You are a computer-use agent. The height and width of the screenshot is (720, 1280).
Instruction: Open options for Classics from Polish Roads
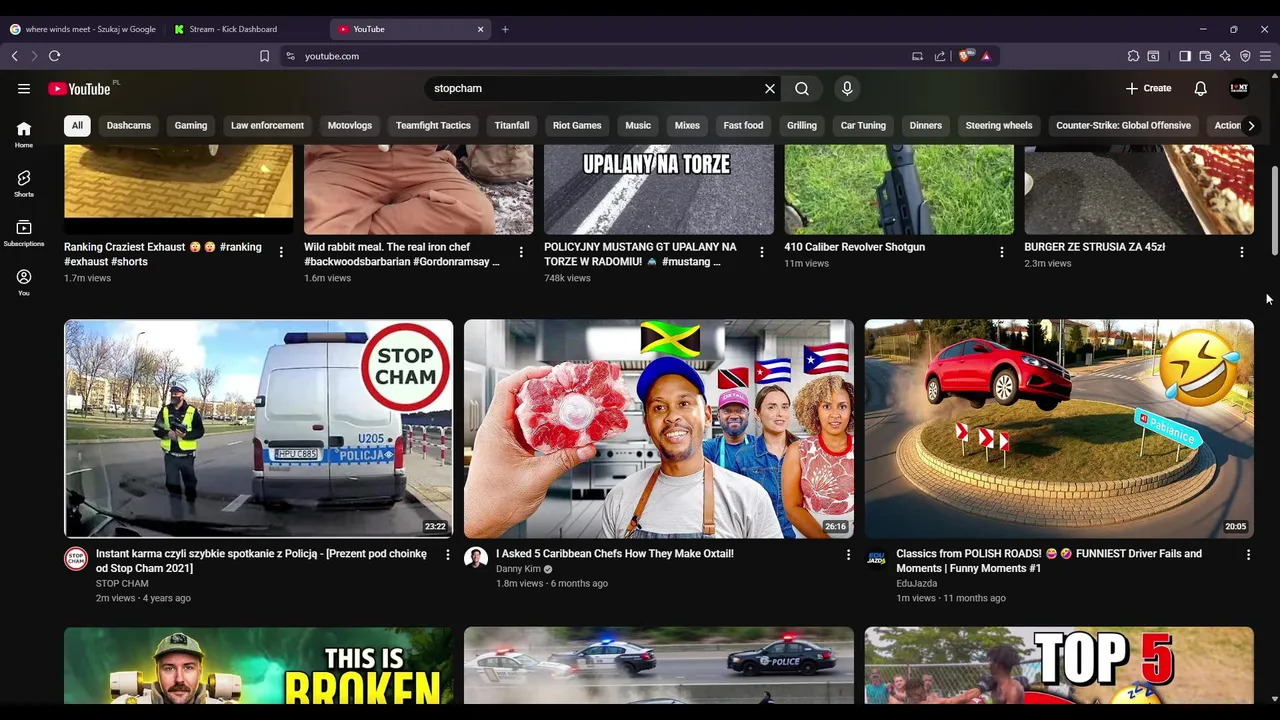tap(1248, 555)
